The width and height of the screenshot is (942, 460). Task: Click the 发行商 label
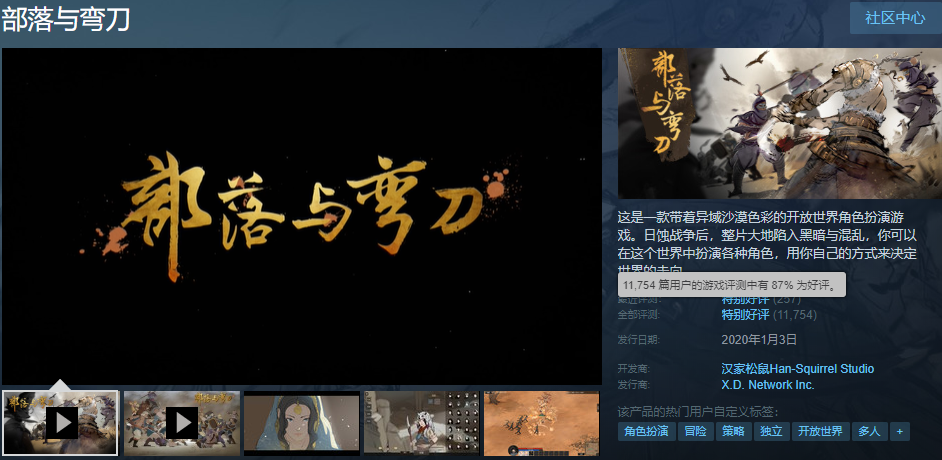pos(634,384)
